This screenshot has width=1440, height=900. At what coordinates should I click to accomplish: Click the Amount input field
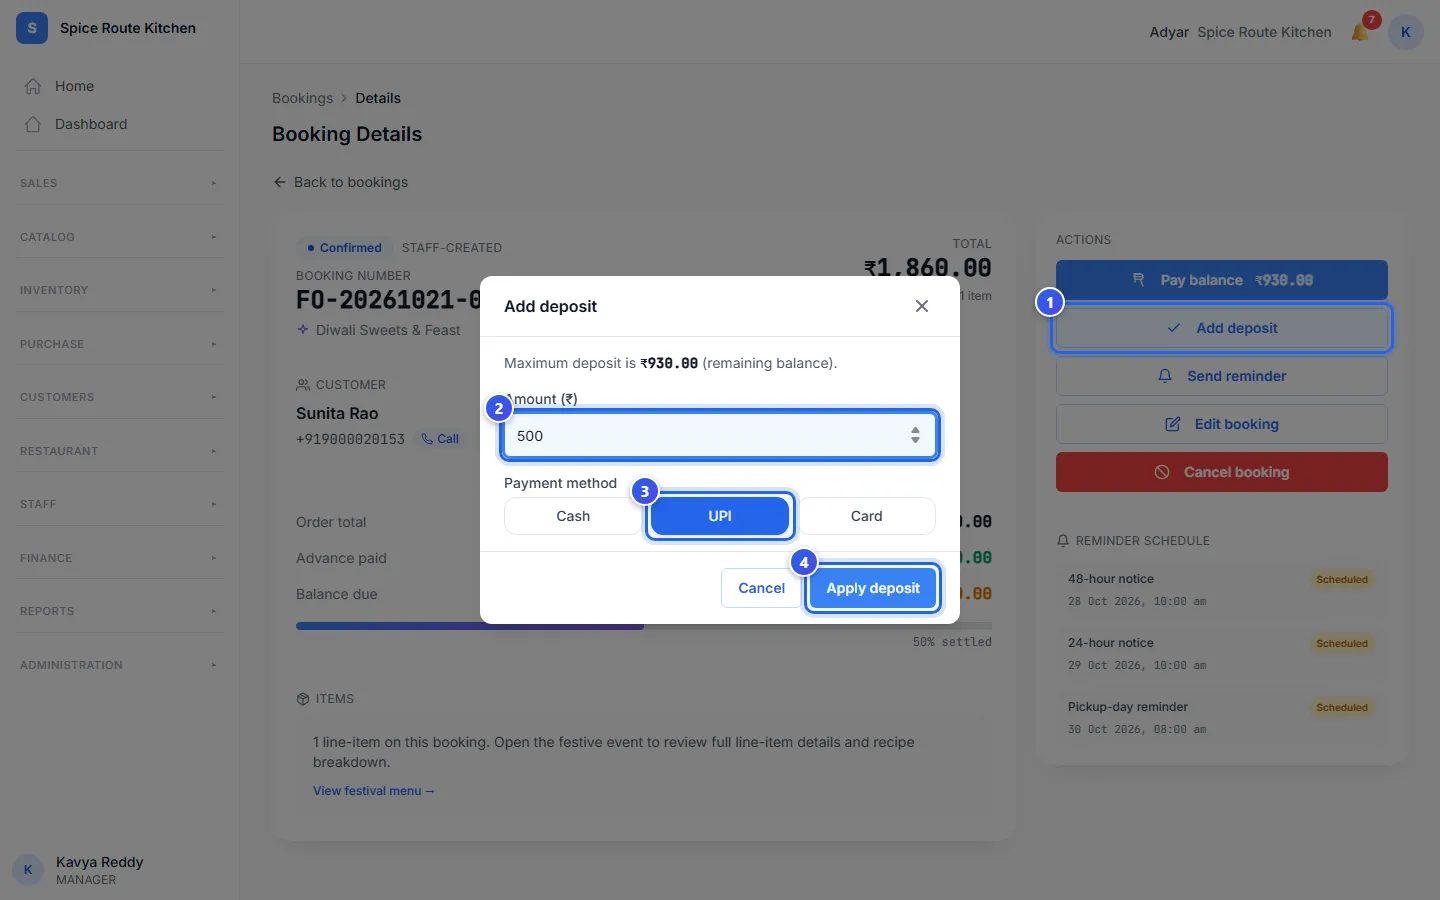[x=720, y=436]
